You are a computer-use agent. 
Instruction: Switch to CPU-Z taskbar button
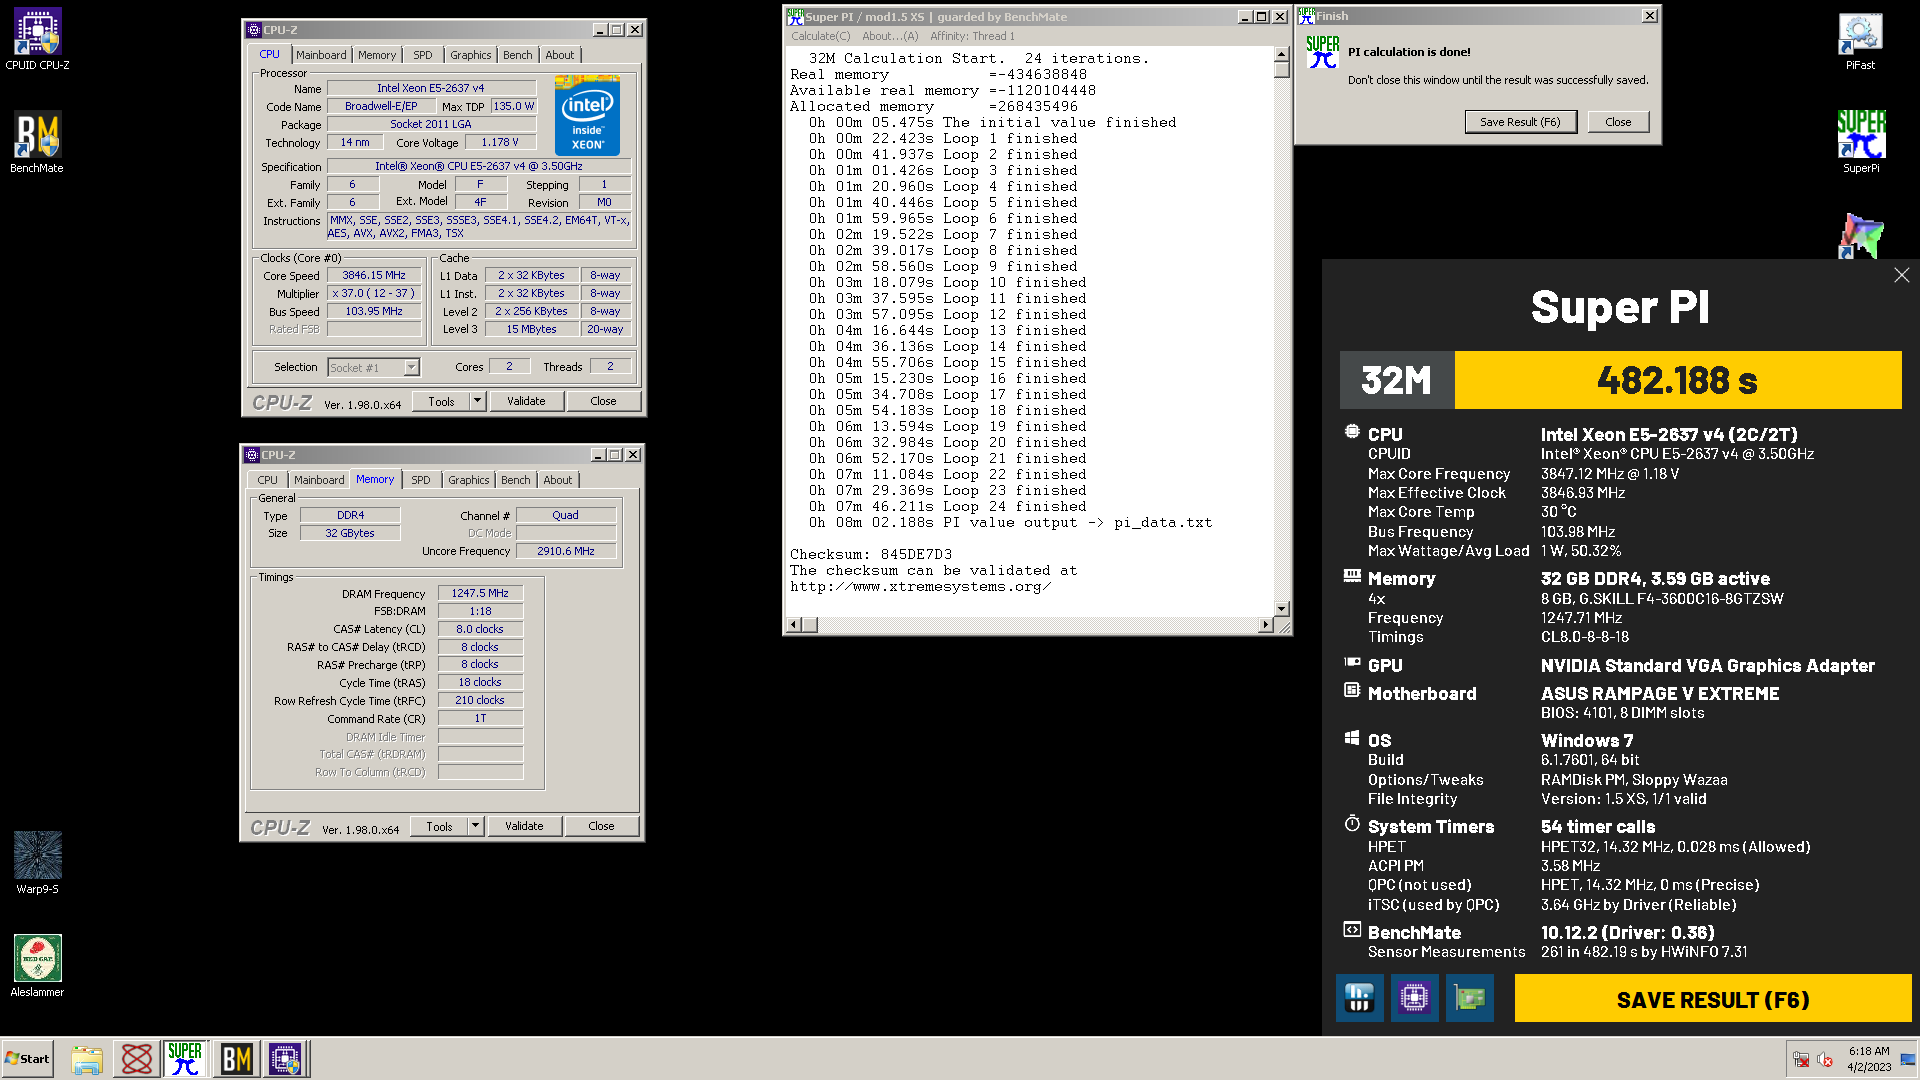pos(285,1059)
